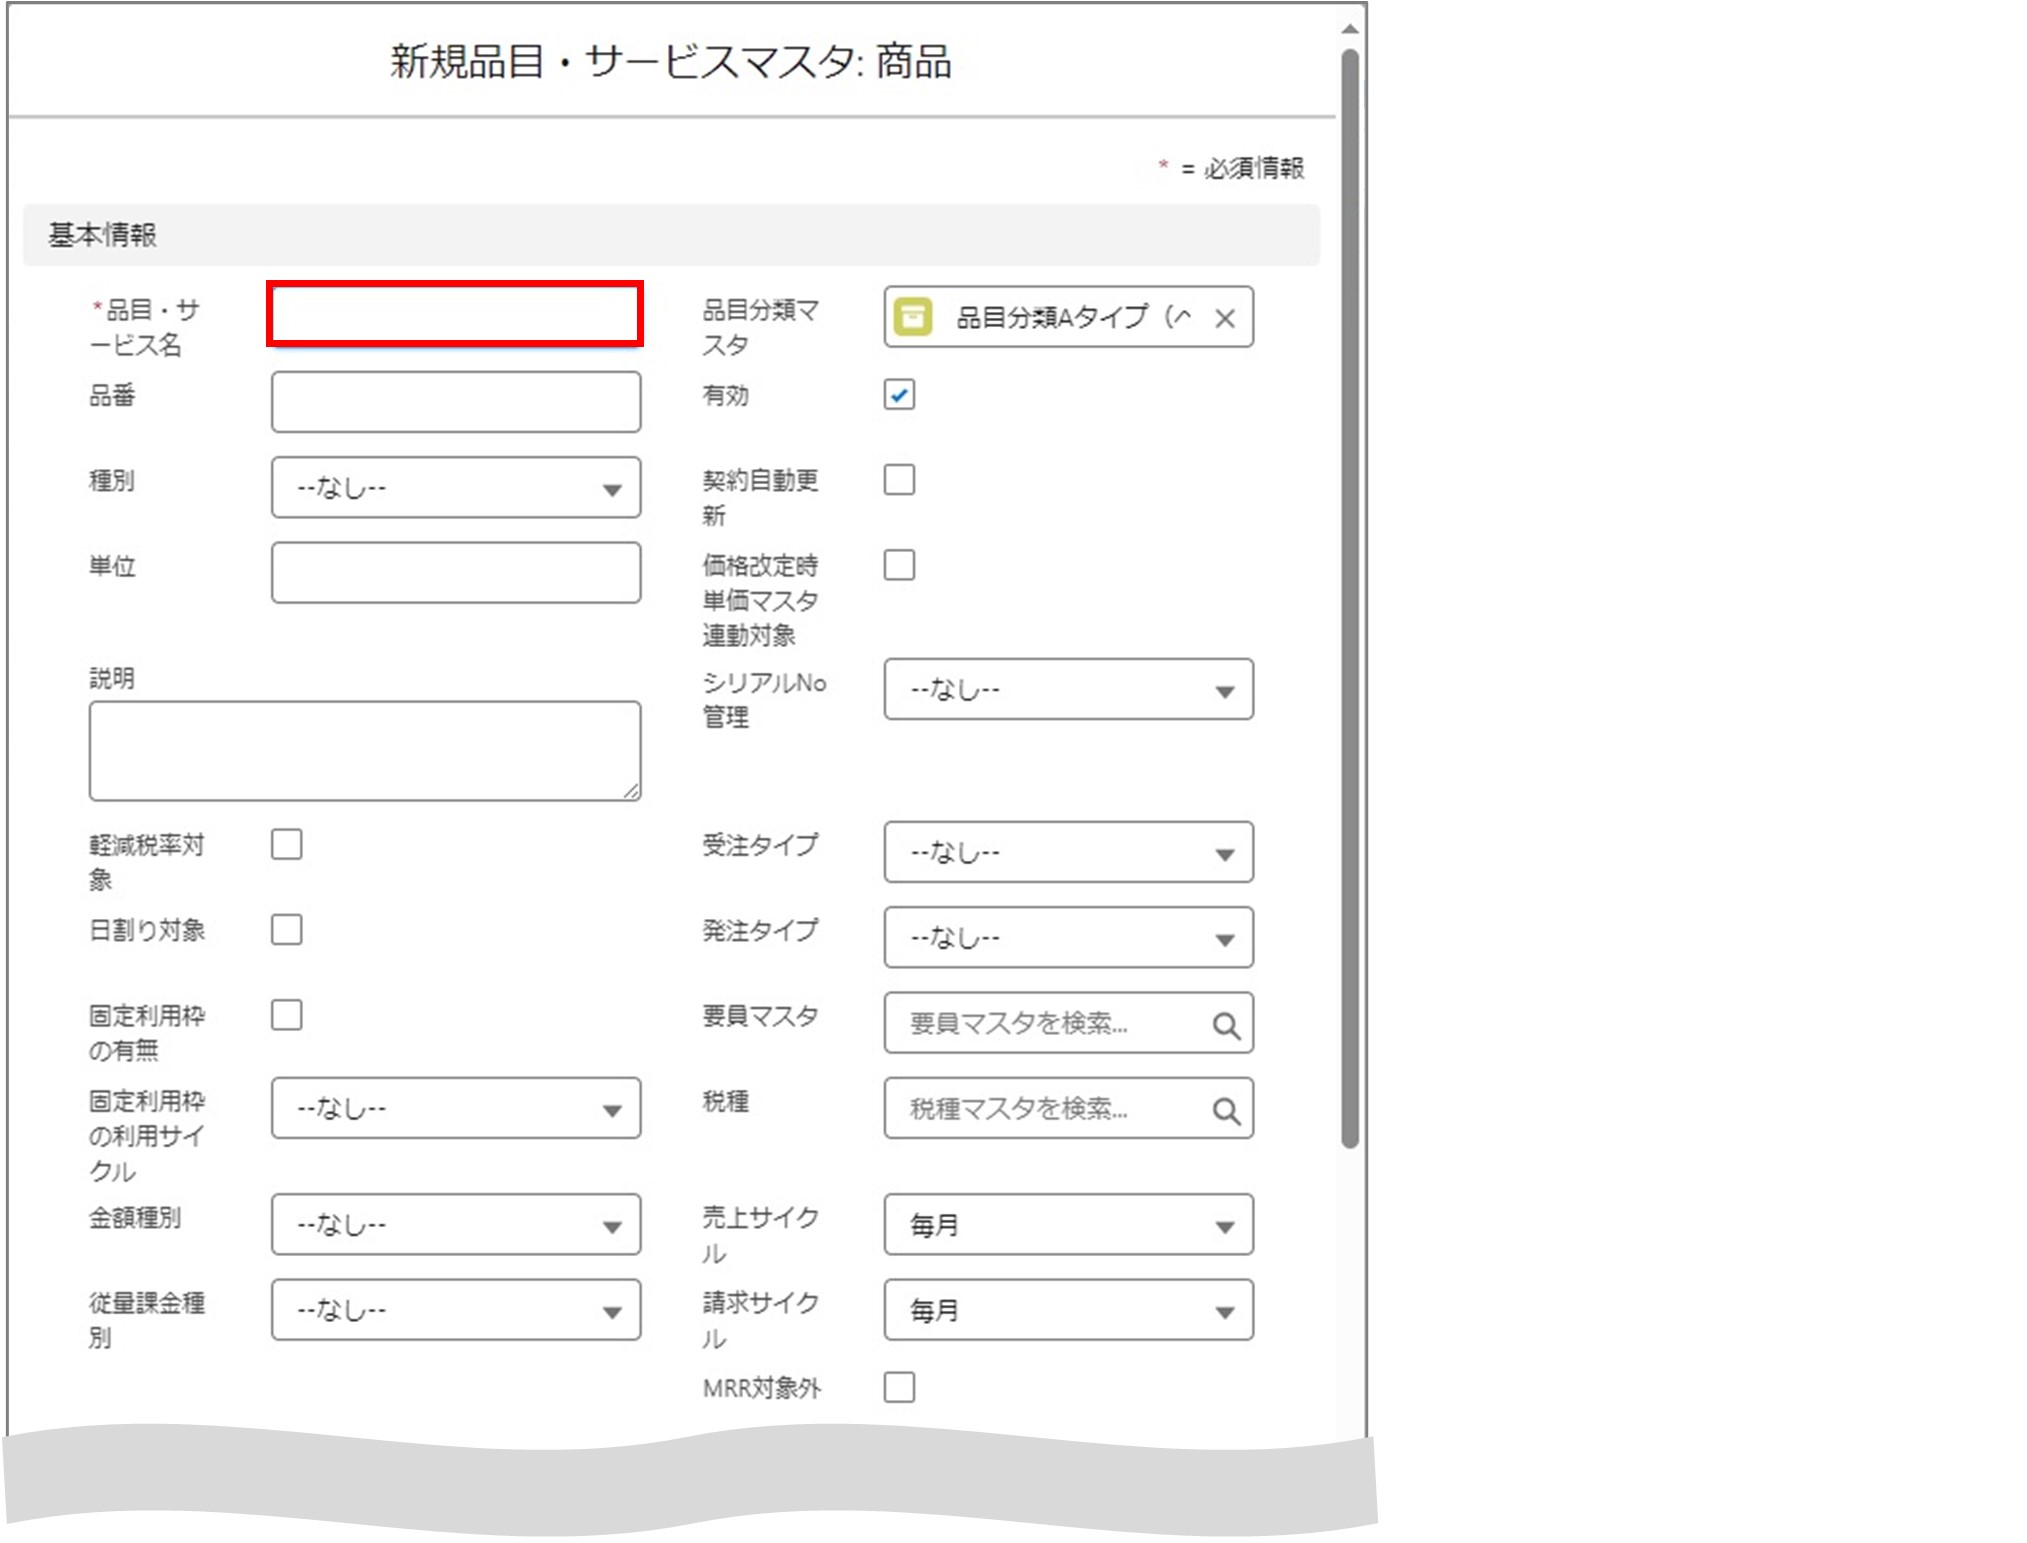Click the 説明 textarea resize handle
Viewport: 2027px width, 1543px height.
click(631, 791)
